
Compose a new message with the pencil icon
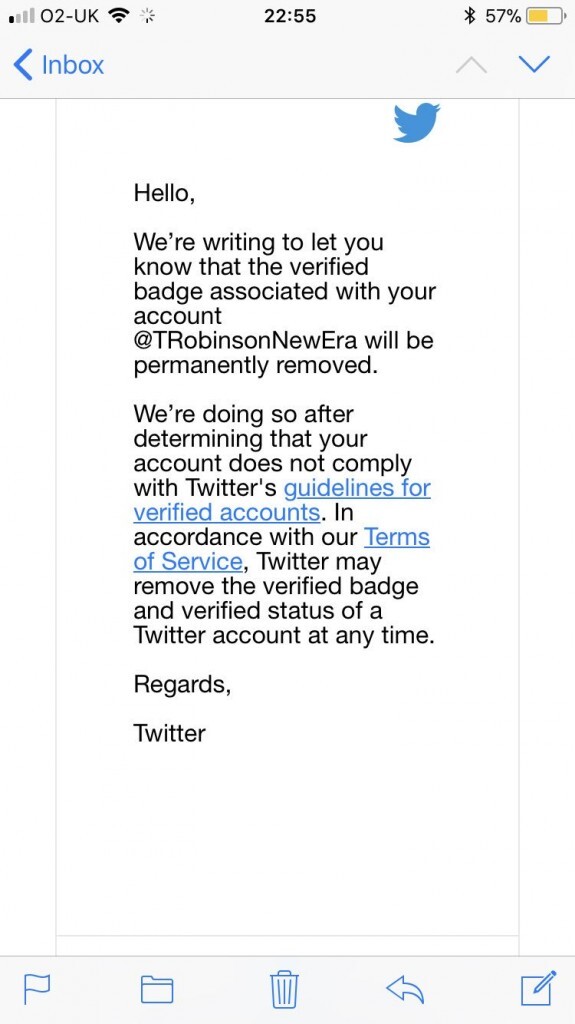[x=539, y=988]
